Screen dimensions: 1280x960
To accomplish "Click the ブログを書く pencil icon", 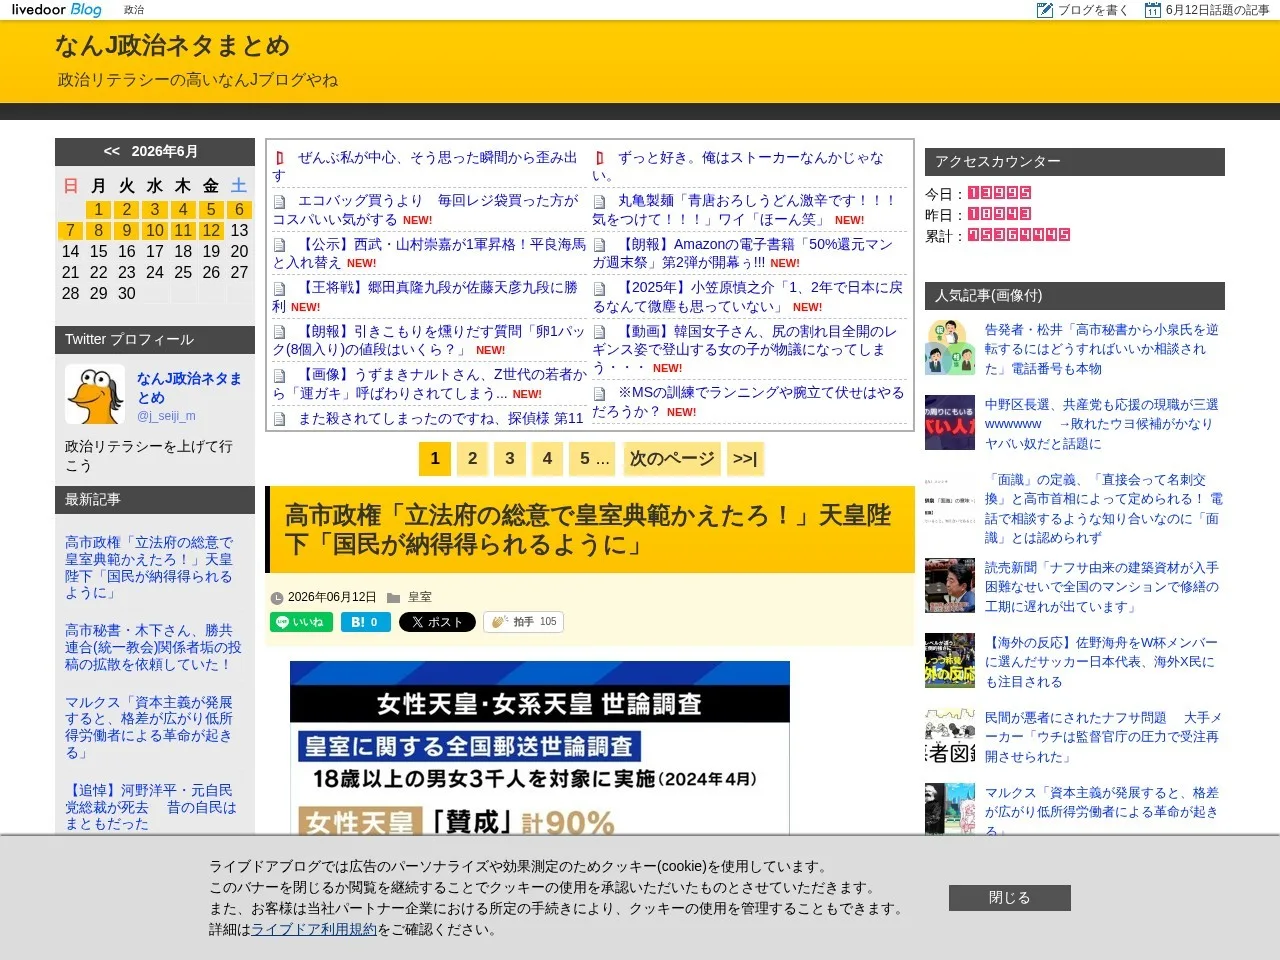I will [1045, 10].
